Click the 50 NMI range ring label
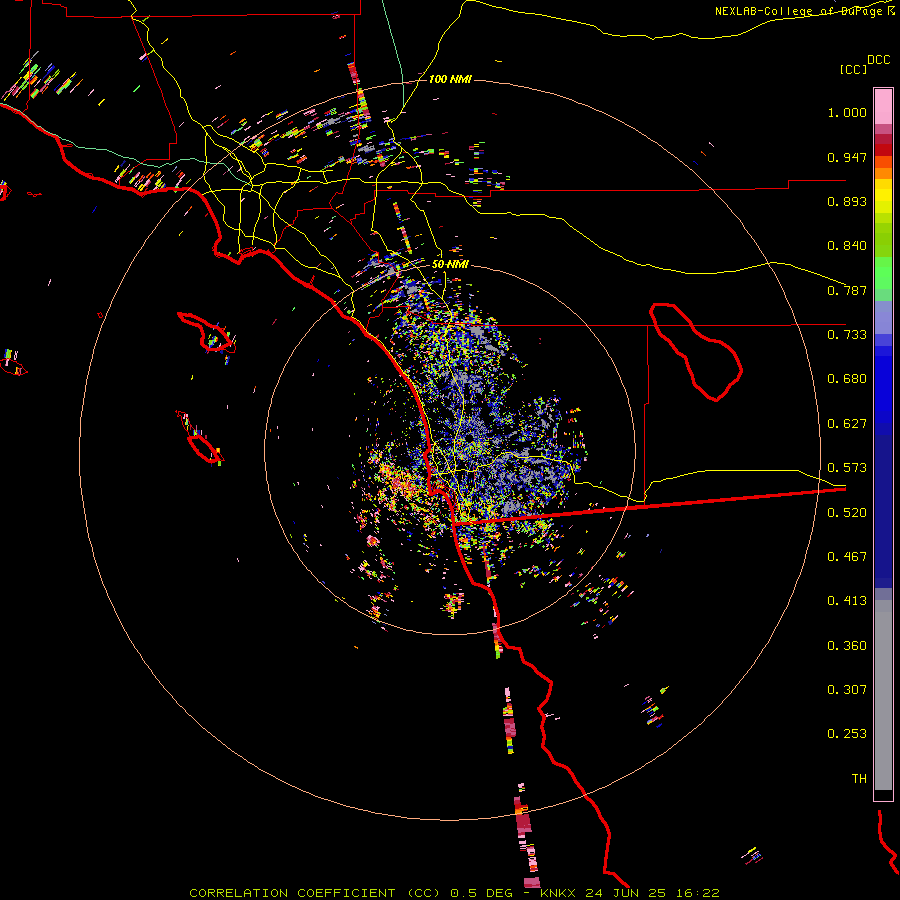This screenshot has width=900, height=900. pyautogui.click(x=450, y=265)
